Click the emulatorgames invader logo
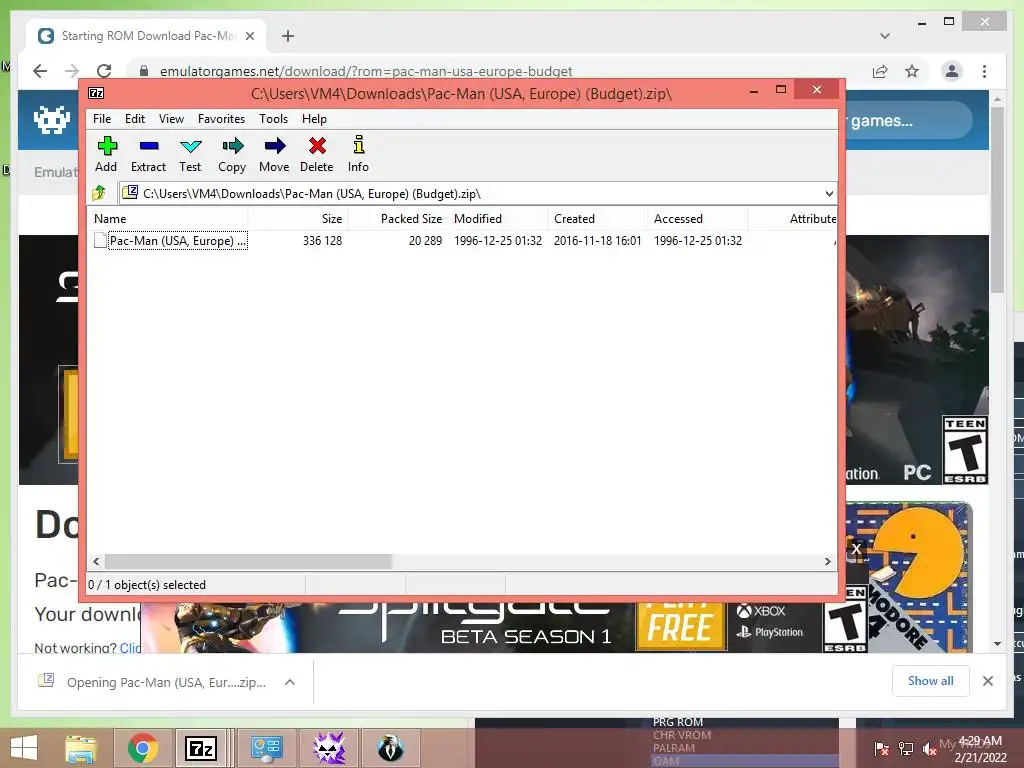The width and height of the screenshot is (1024, 768). [52, 120]
